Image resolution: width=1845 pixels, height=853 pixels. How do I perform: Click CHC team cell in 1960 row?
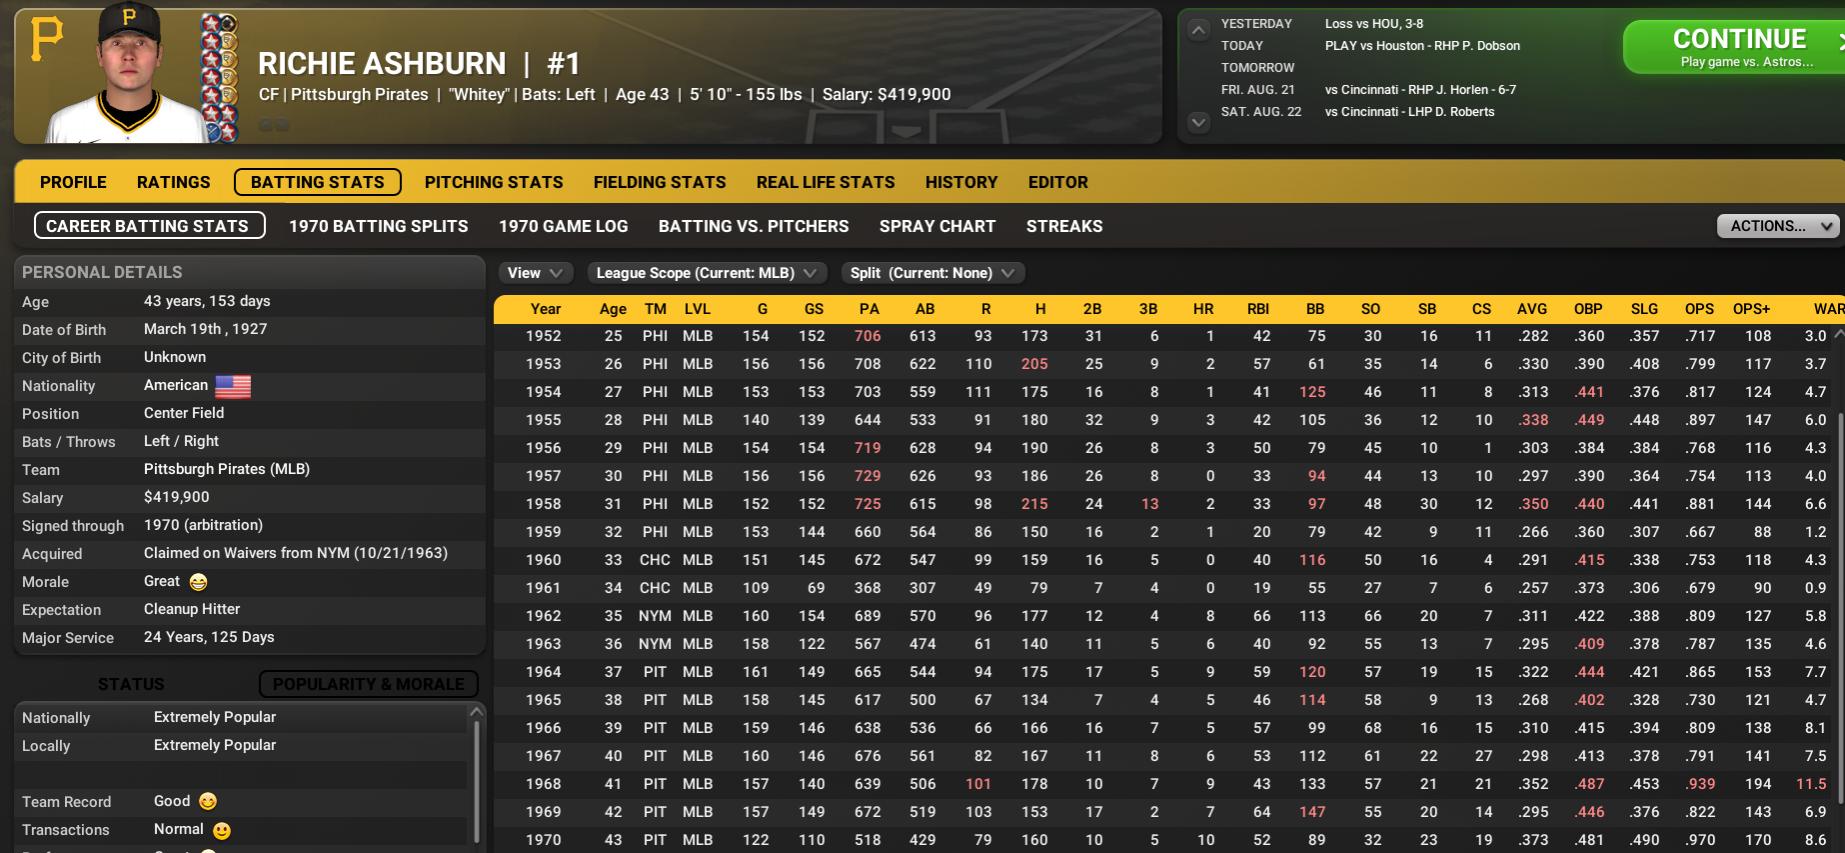point(655,560)
